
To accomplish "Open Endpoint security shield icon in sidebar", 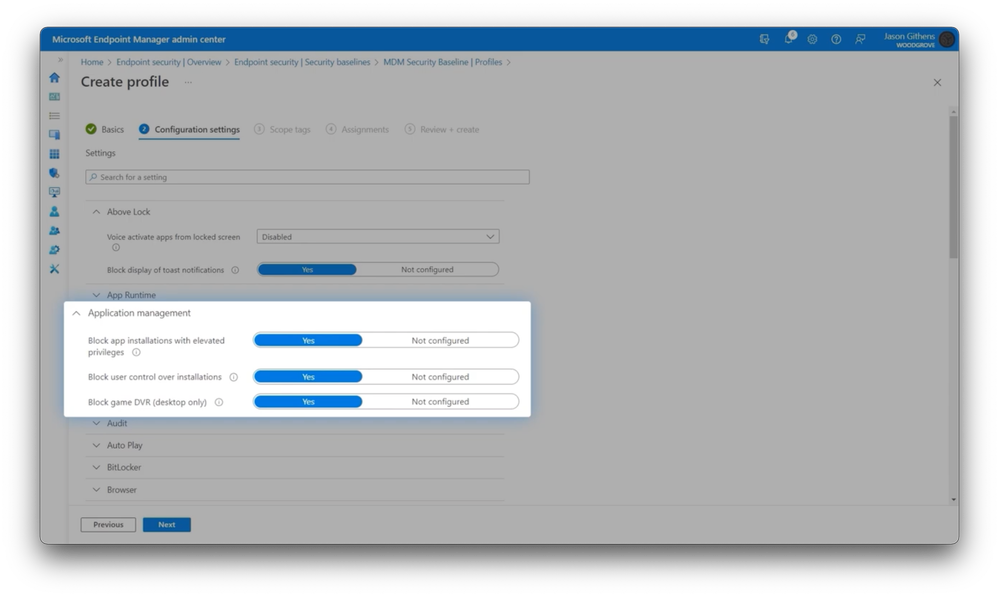I will (x=54, y=173).
